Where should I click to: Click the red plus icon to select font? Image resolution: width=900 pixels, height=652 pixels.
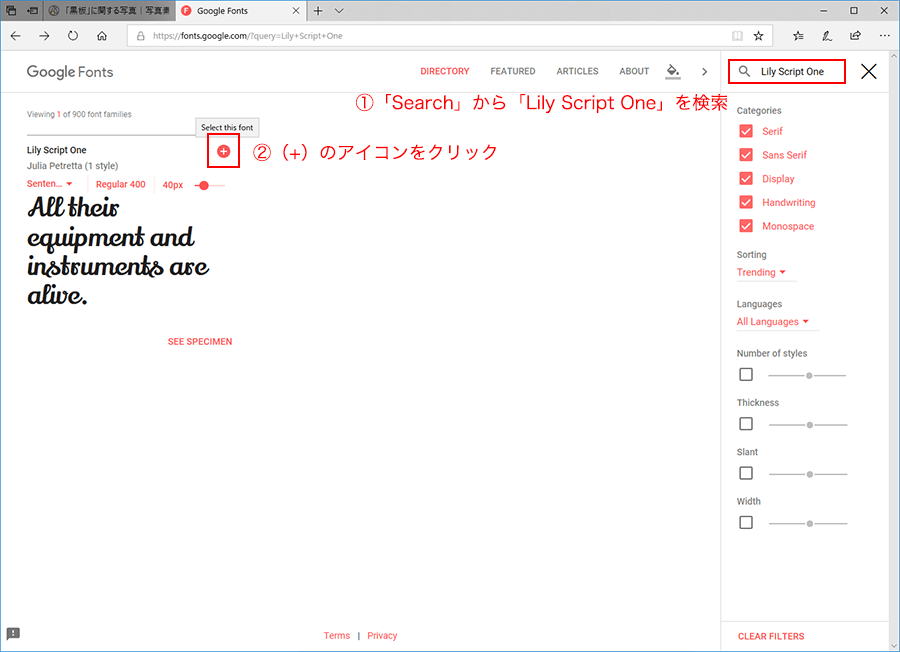[223, 152]
